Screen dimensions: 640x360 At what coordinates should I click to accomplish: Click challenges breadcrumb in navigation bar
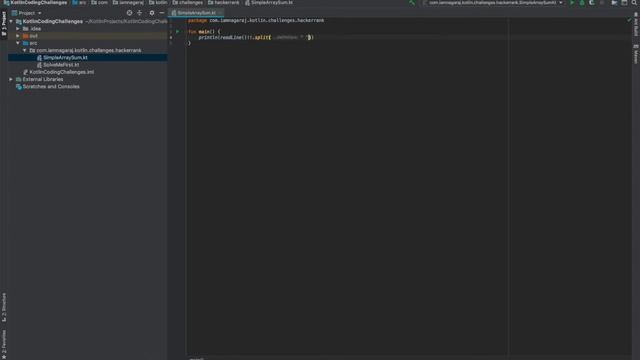coord(188,2)
